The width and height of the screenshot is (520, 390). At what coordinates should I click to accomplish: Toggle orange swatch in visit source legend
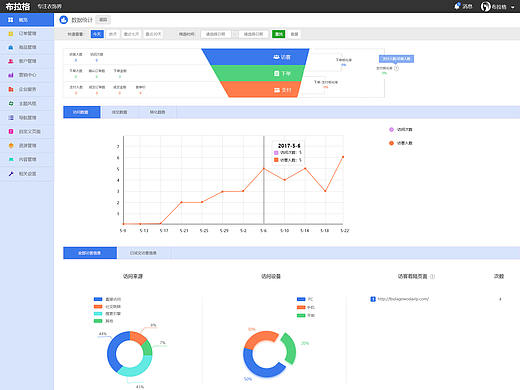click(x=98, y=306)
